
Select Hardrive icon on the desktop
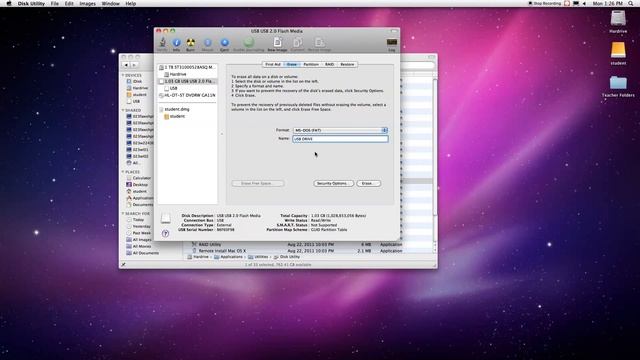pyautogui.click(x=618, y=21)
